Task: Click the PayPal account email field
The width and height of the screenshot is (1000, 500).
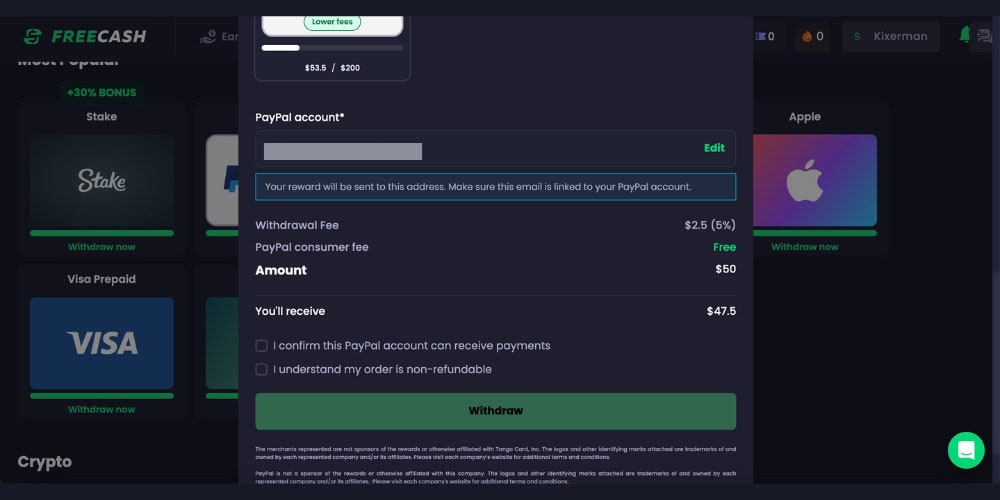Action: (470, 150)
